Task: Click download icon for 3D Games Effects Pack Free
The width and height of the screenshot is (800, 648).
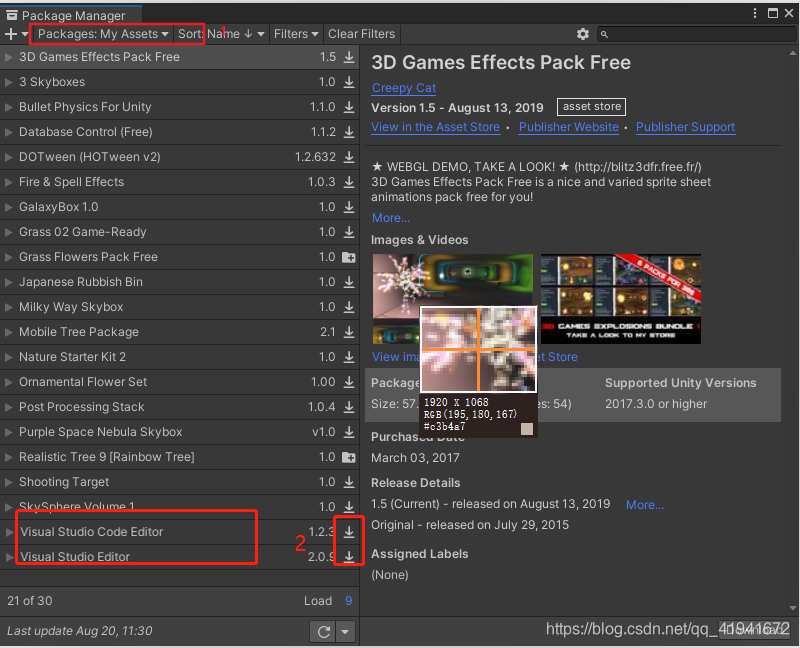Action: (x=349, y=57)
